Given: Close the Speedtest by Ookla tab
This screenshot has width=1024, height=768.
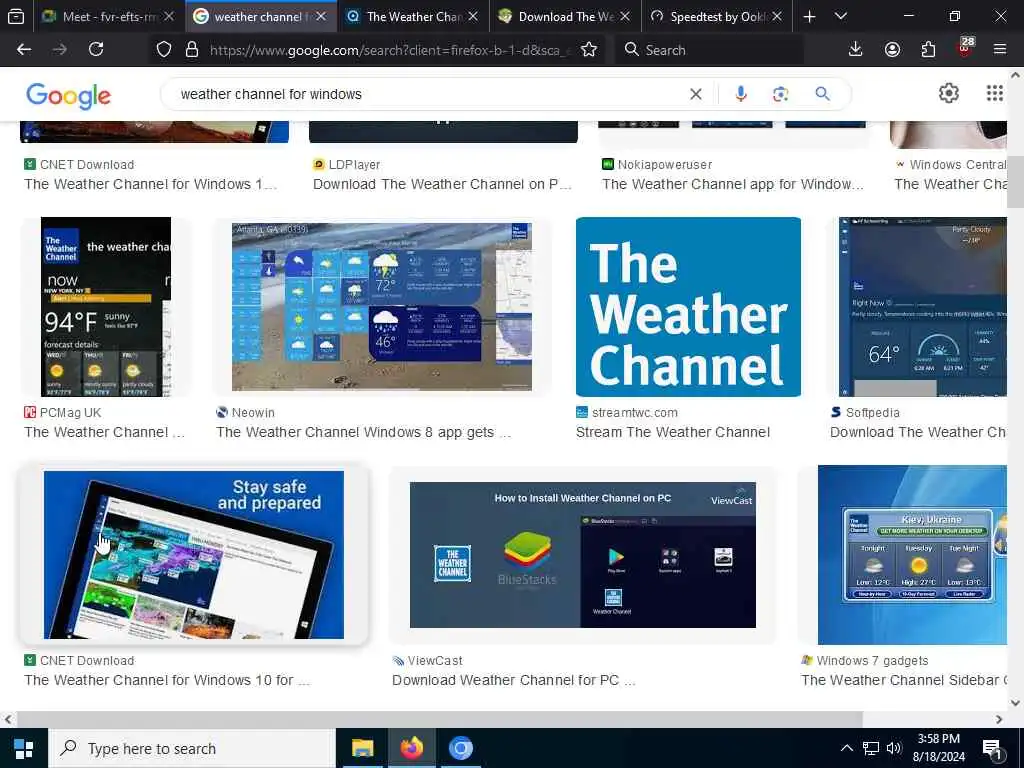Looking at the screenshot, I should [776, 17].
